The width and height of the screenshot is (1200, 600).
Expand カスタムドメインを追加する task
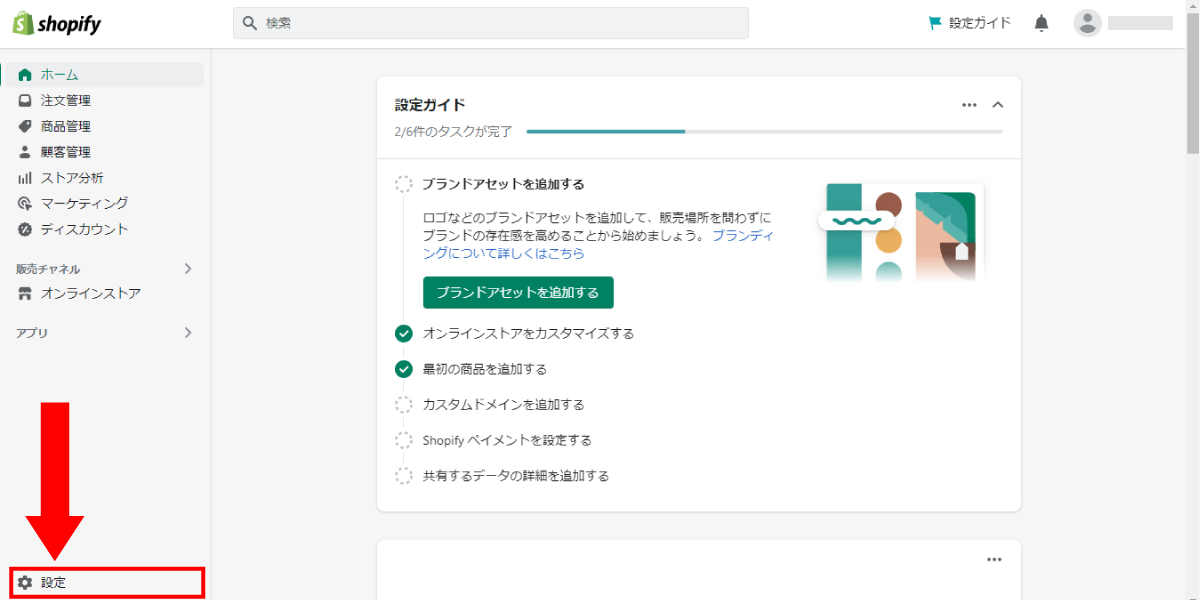point(503,405)
